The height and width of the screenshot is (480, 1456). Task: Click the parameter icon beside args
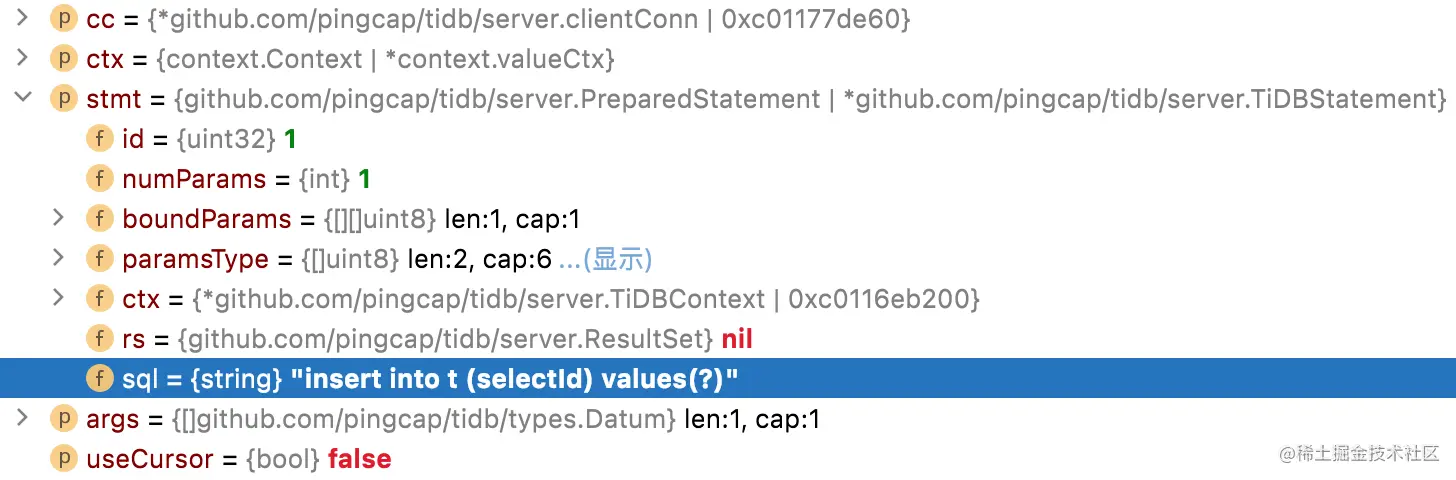pyautogui.click(x=63, y=419)
